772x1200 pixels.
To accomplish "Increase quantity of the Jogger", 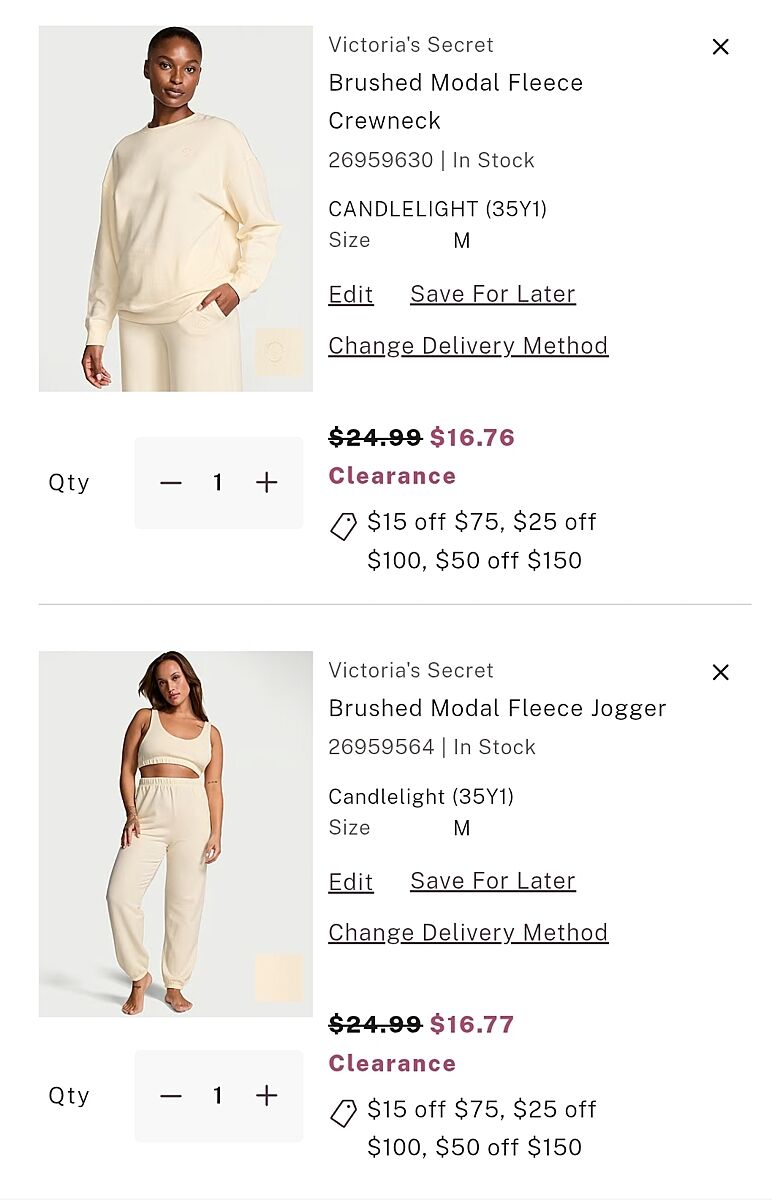I will (266, 1096).
